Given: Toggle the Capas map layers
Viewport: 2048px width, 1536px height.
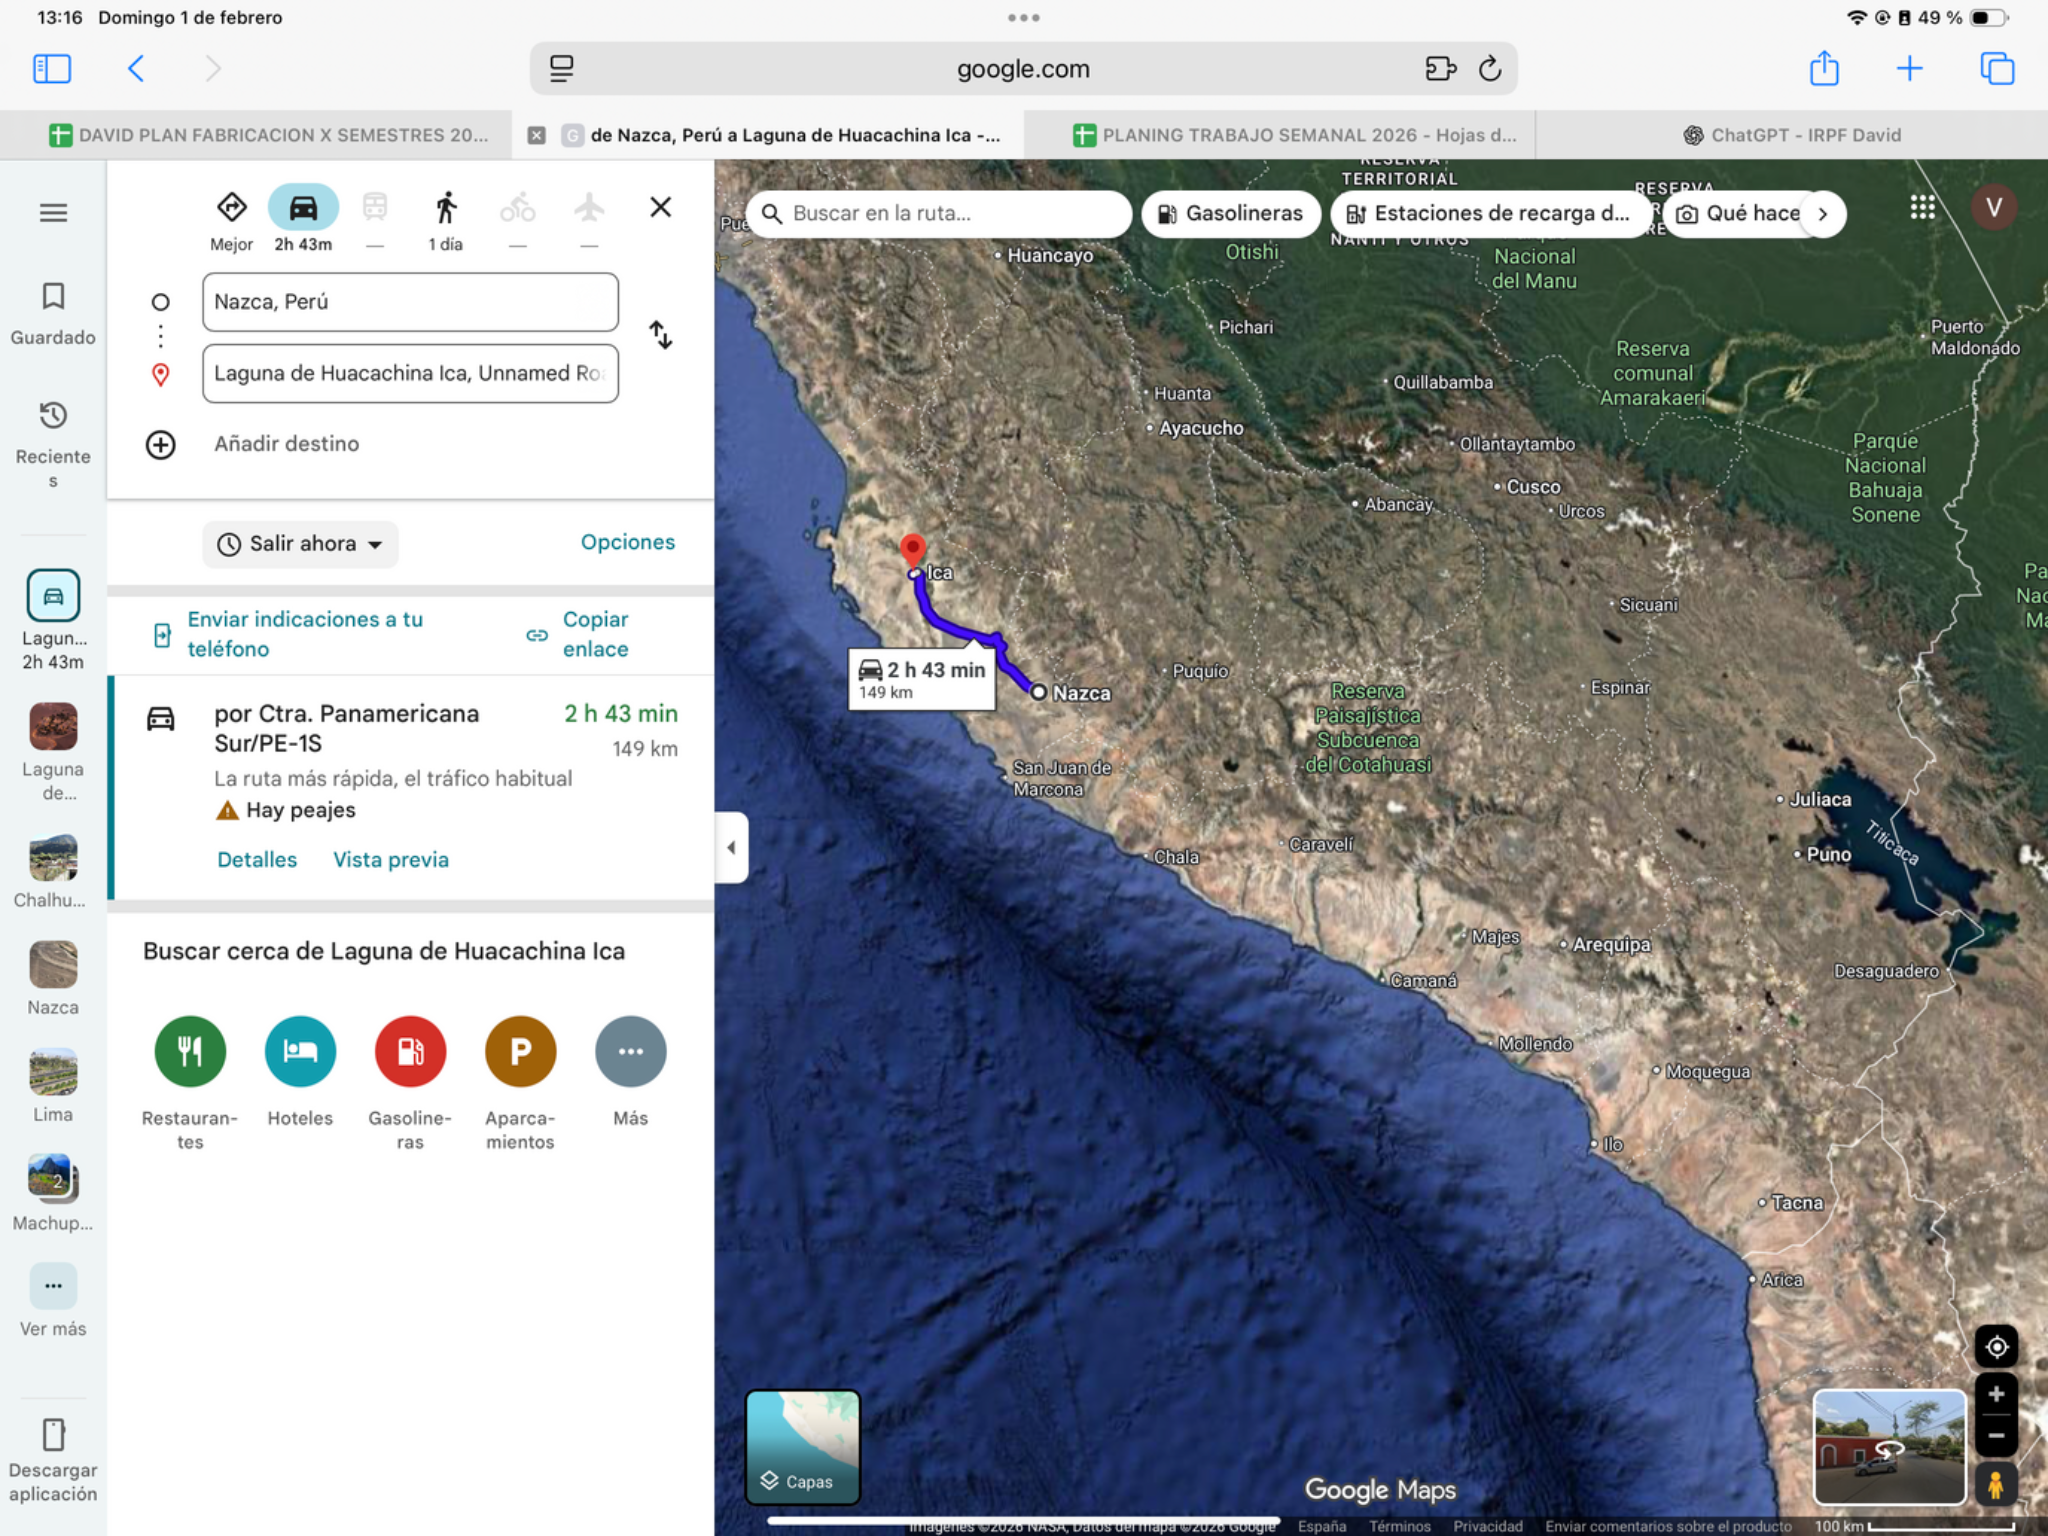Looking at the screenshot, I should [802, 1447].
